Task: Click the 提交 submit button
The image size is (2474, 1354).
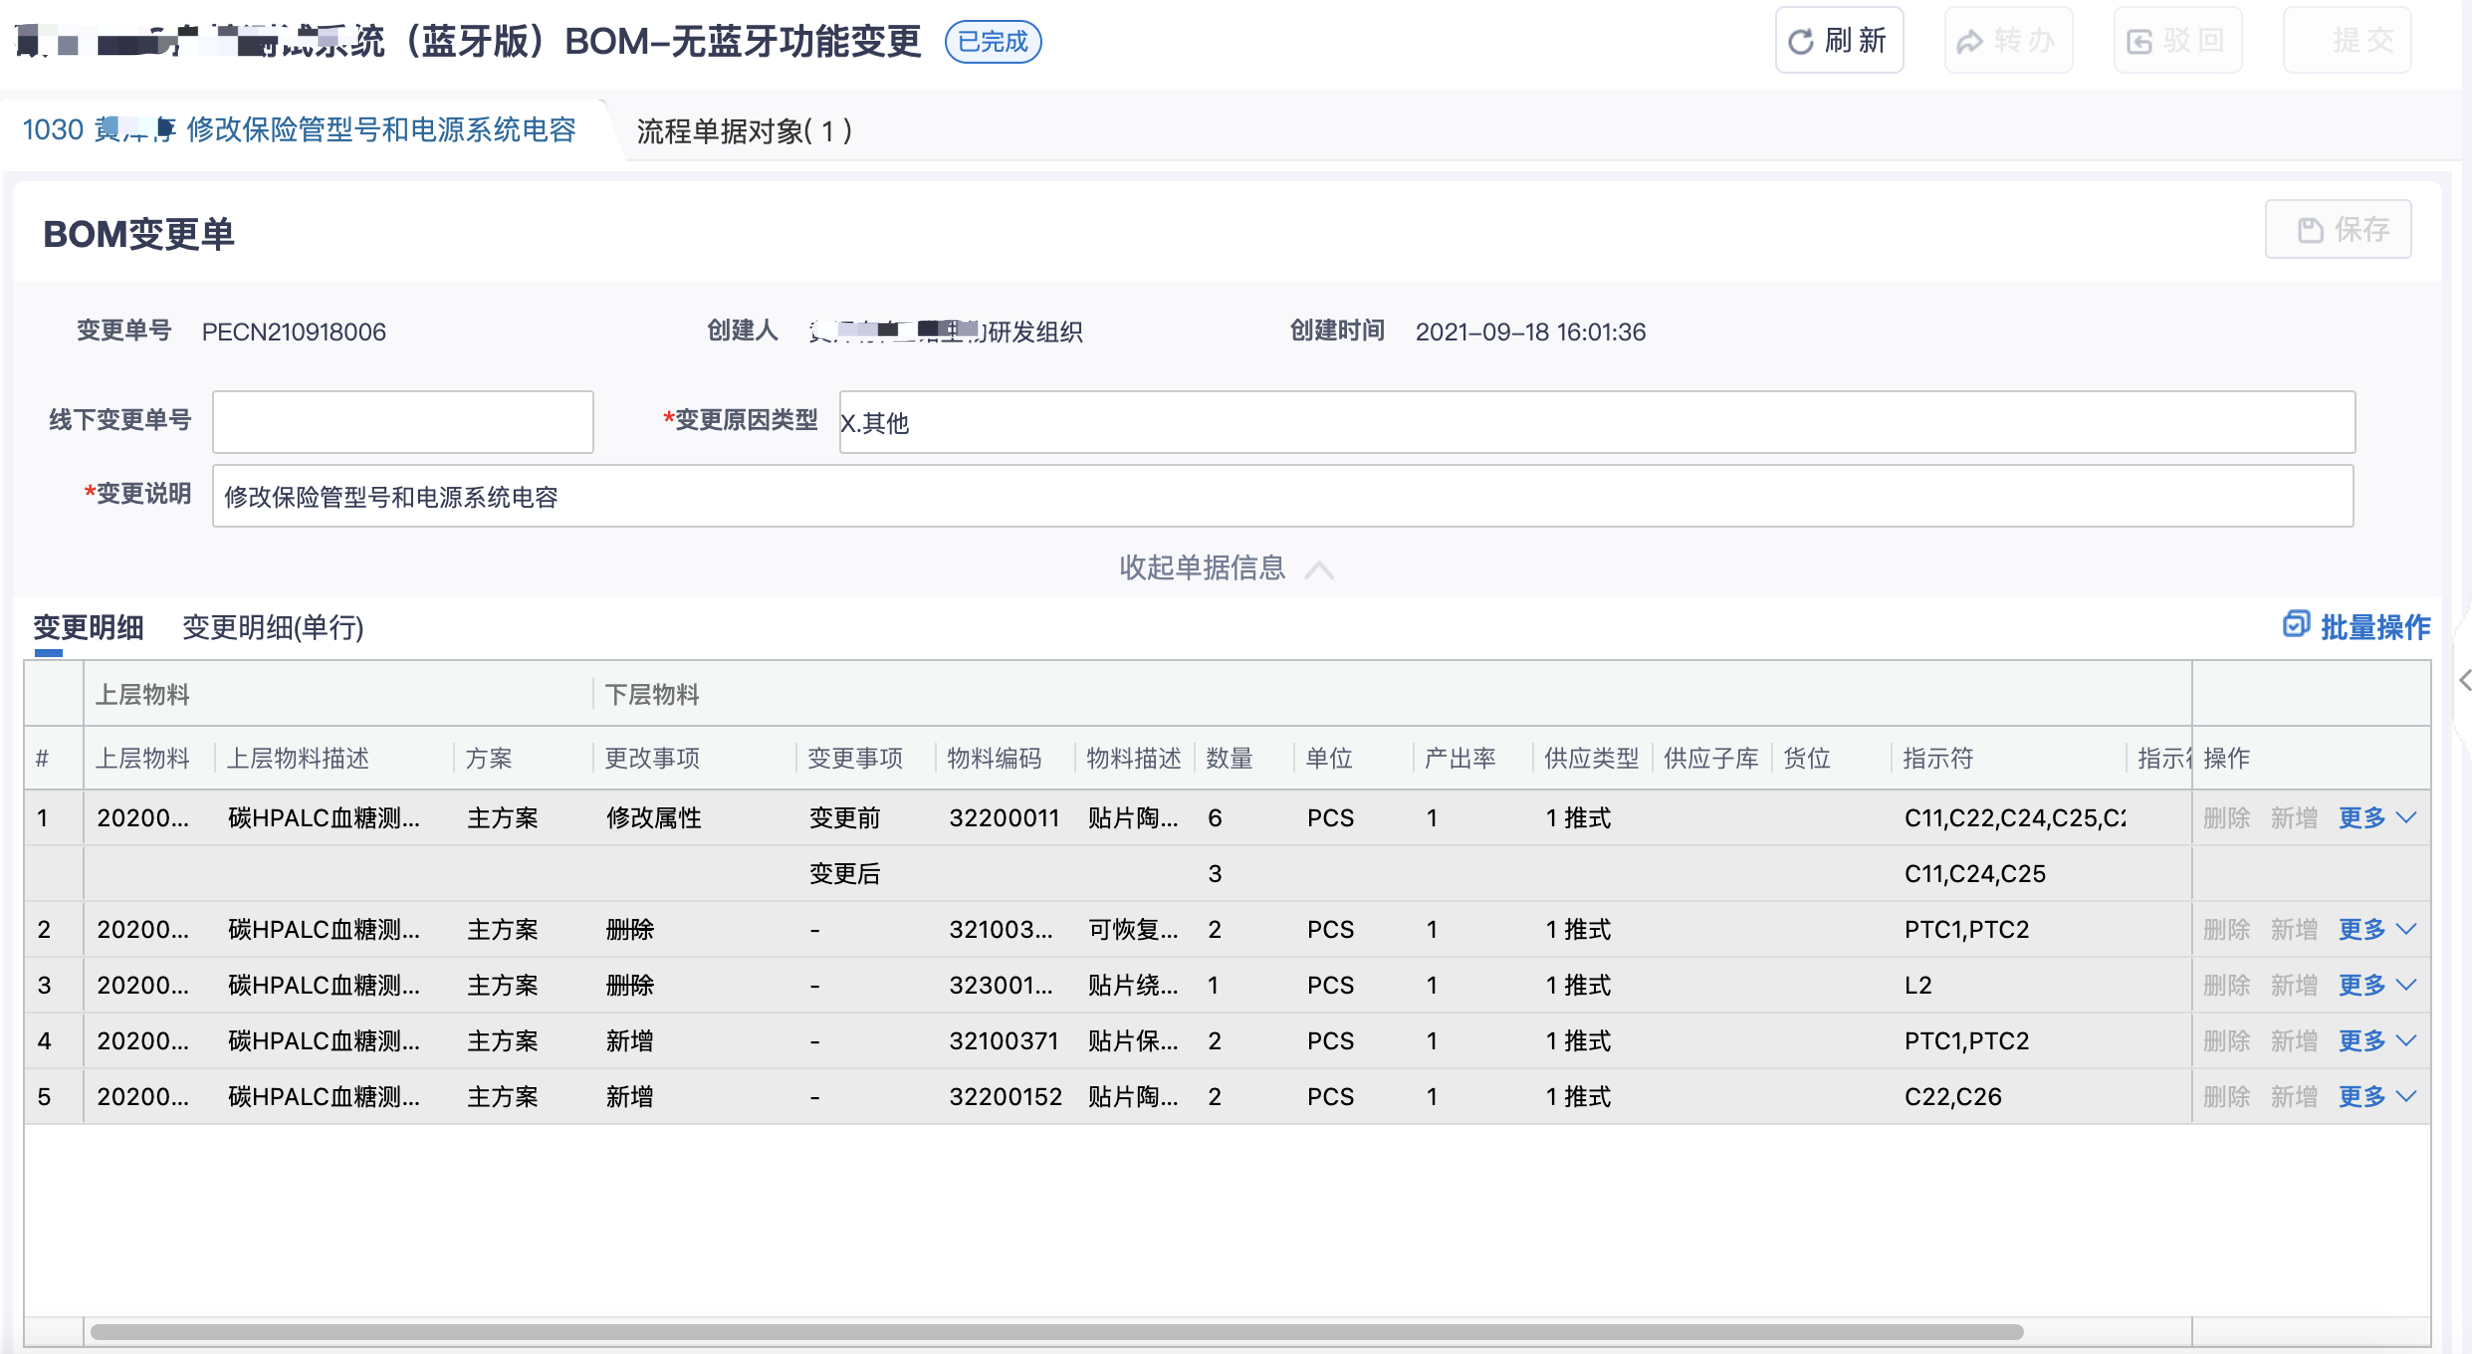Action: pyautogui.click(x=2347, y=41)
